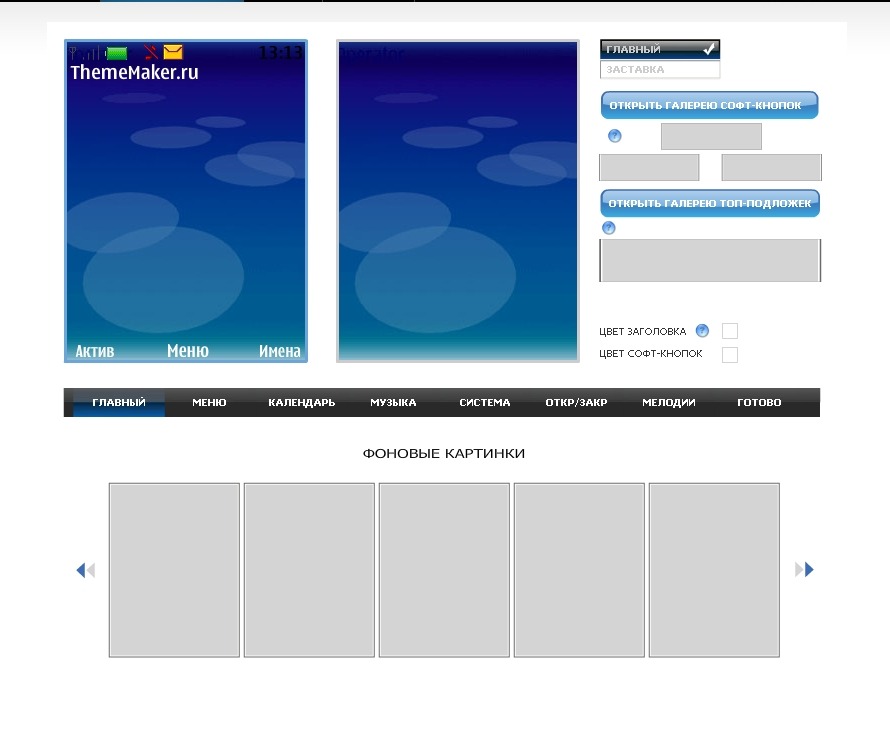890x741 pixels.
Task: Click ThemeMaker.ru title on phone preview
Action: click(135, 72)
